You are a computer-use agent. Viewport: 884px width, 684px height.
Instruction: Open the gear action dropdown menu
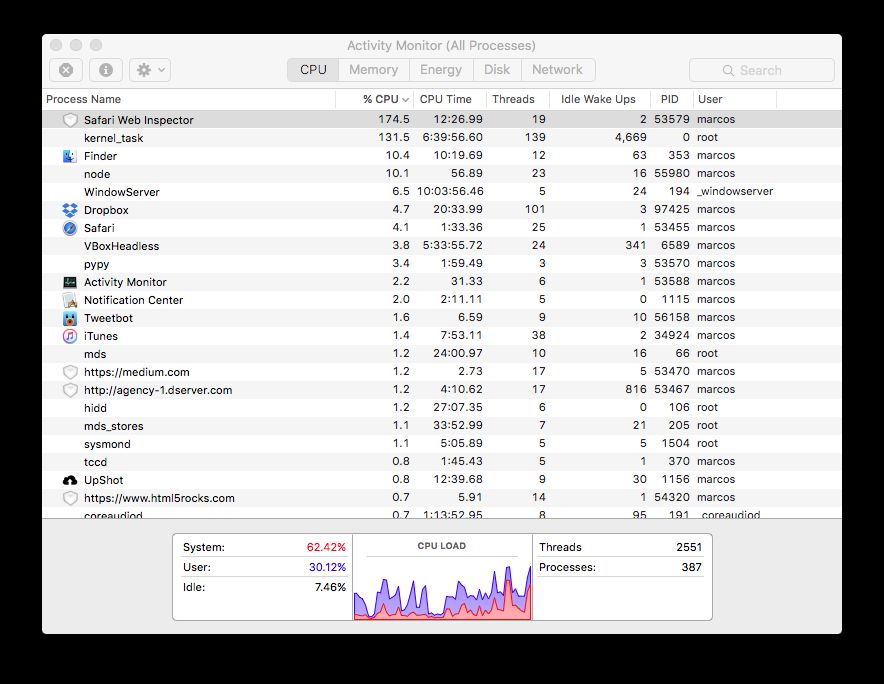[x=149, y=70]
